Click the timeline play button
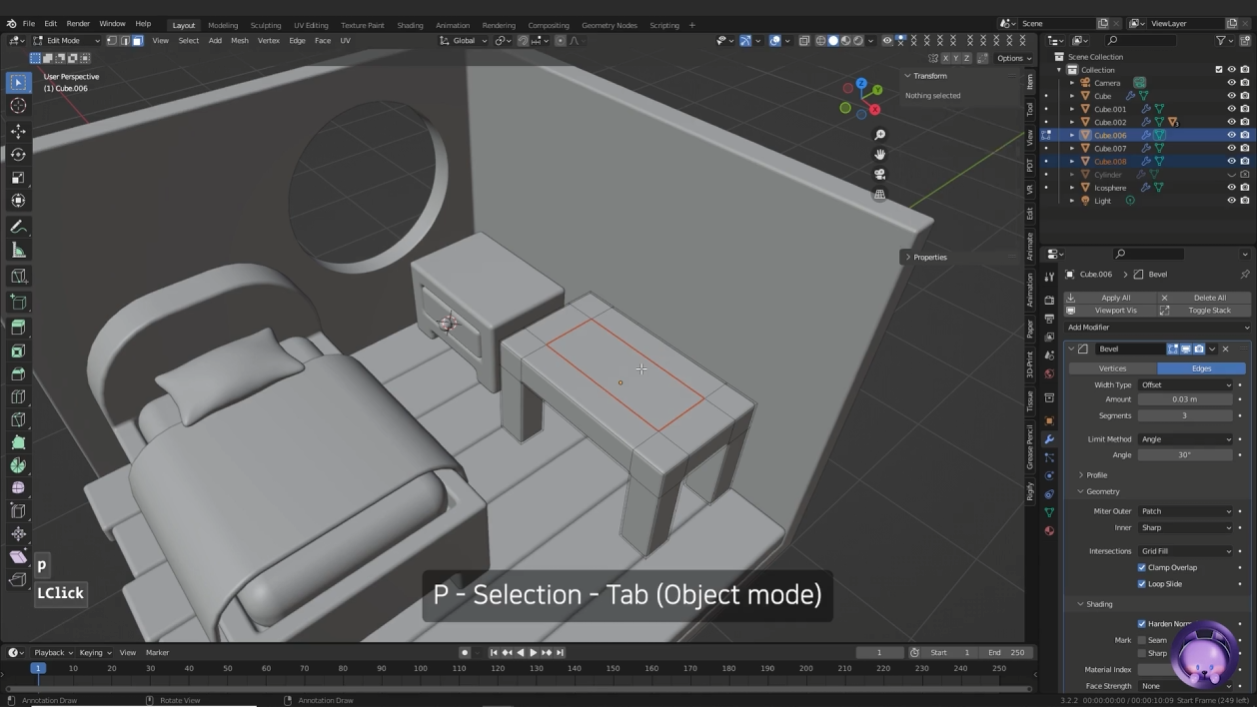Screen dimensions: 1257x707 point(533,653)
